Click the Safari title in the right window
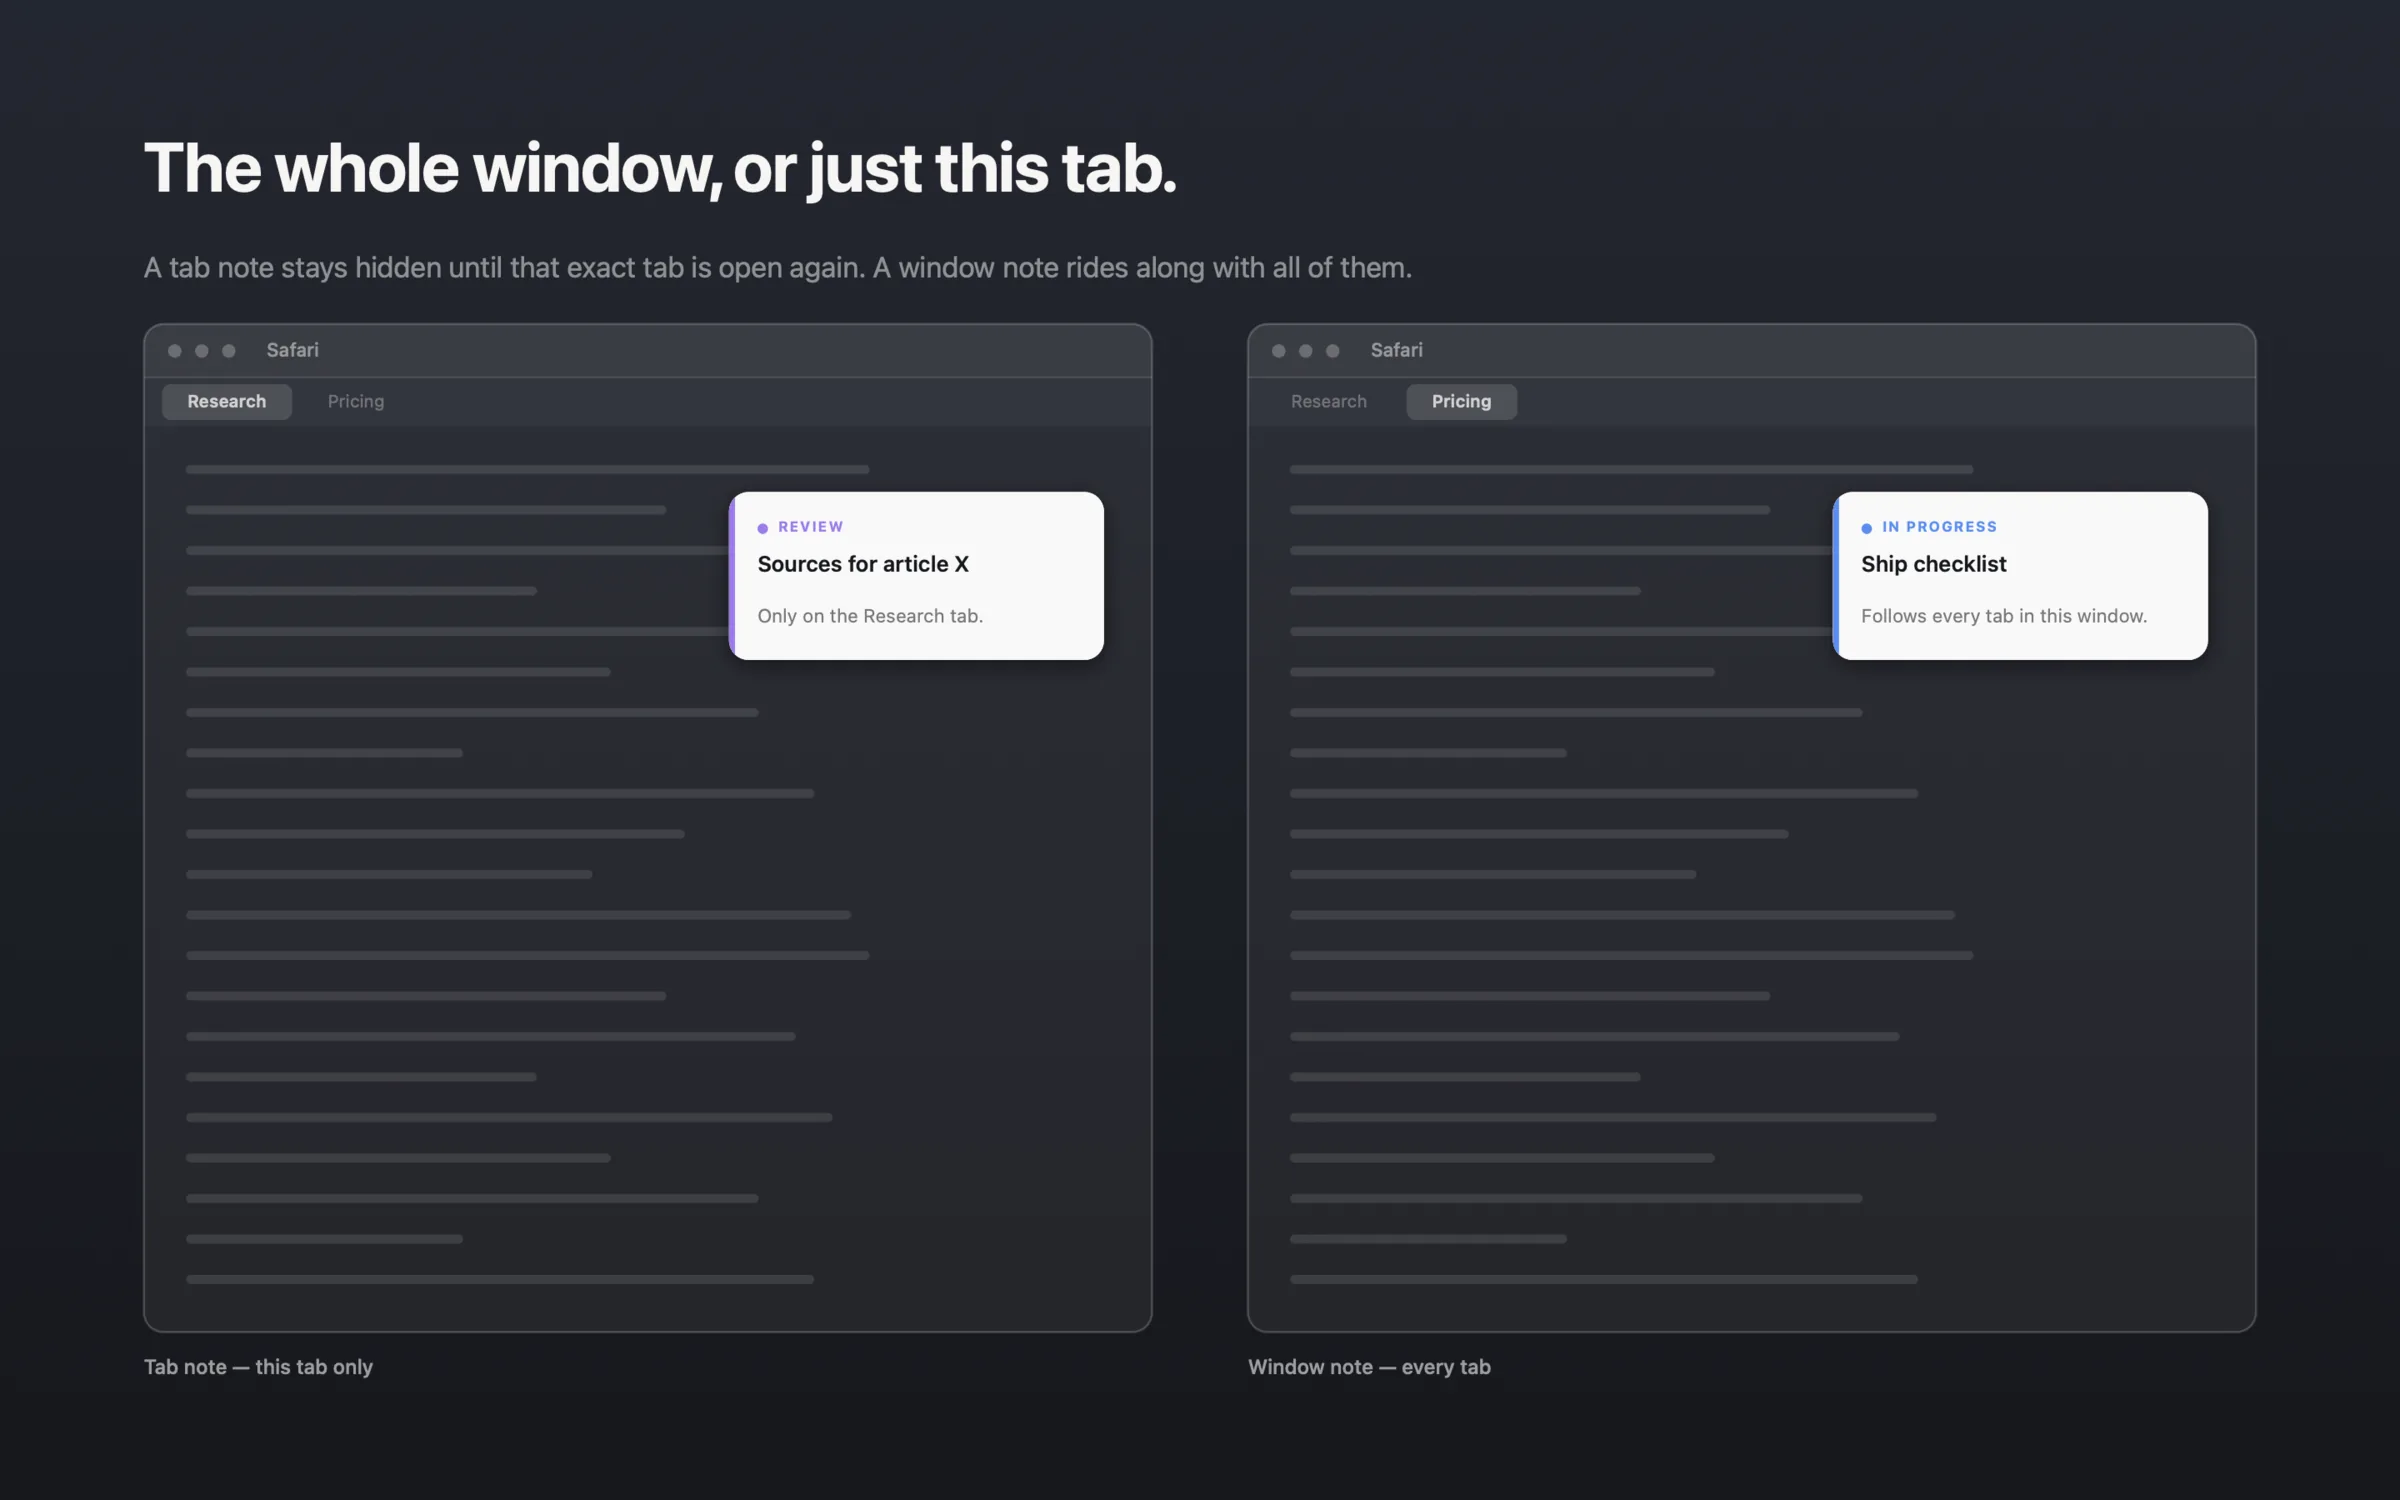Viewport: 2400px width, 1500px height. coord(1396,350)
